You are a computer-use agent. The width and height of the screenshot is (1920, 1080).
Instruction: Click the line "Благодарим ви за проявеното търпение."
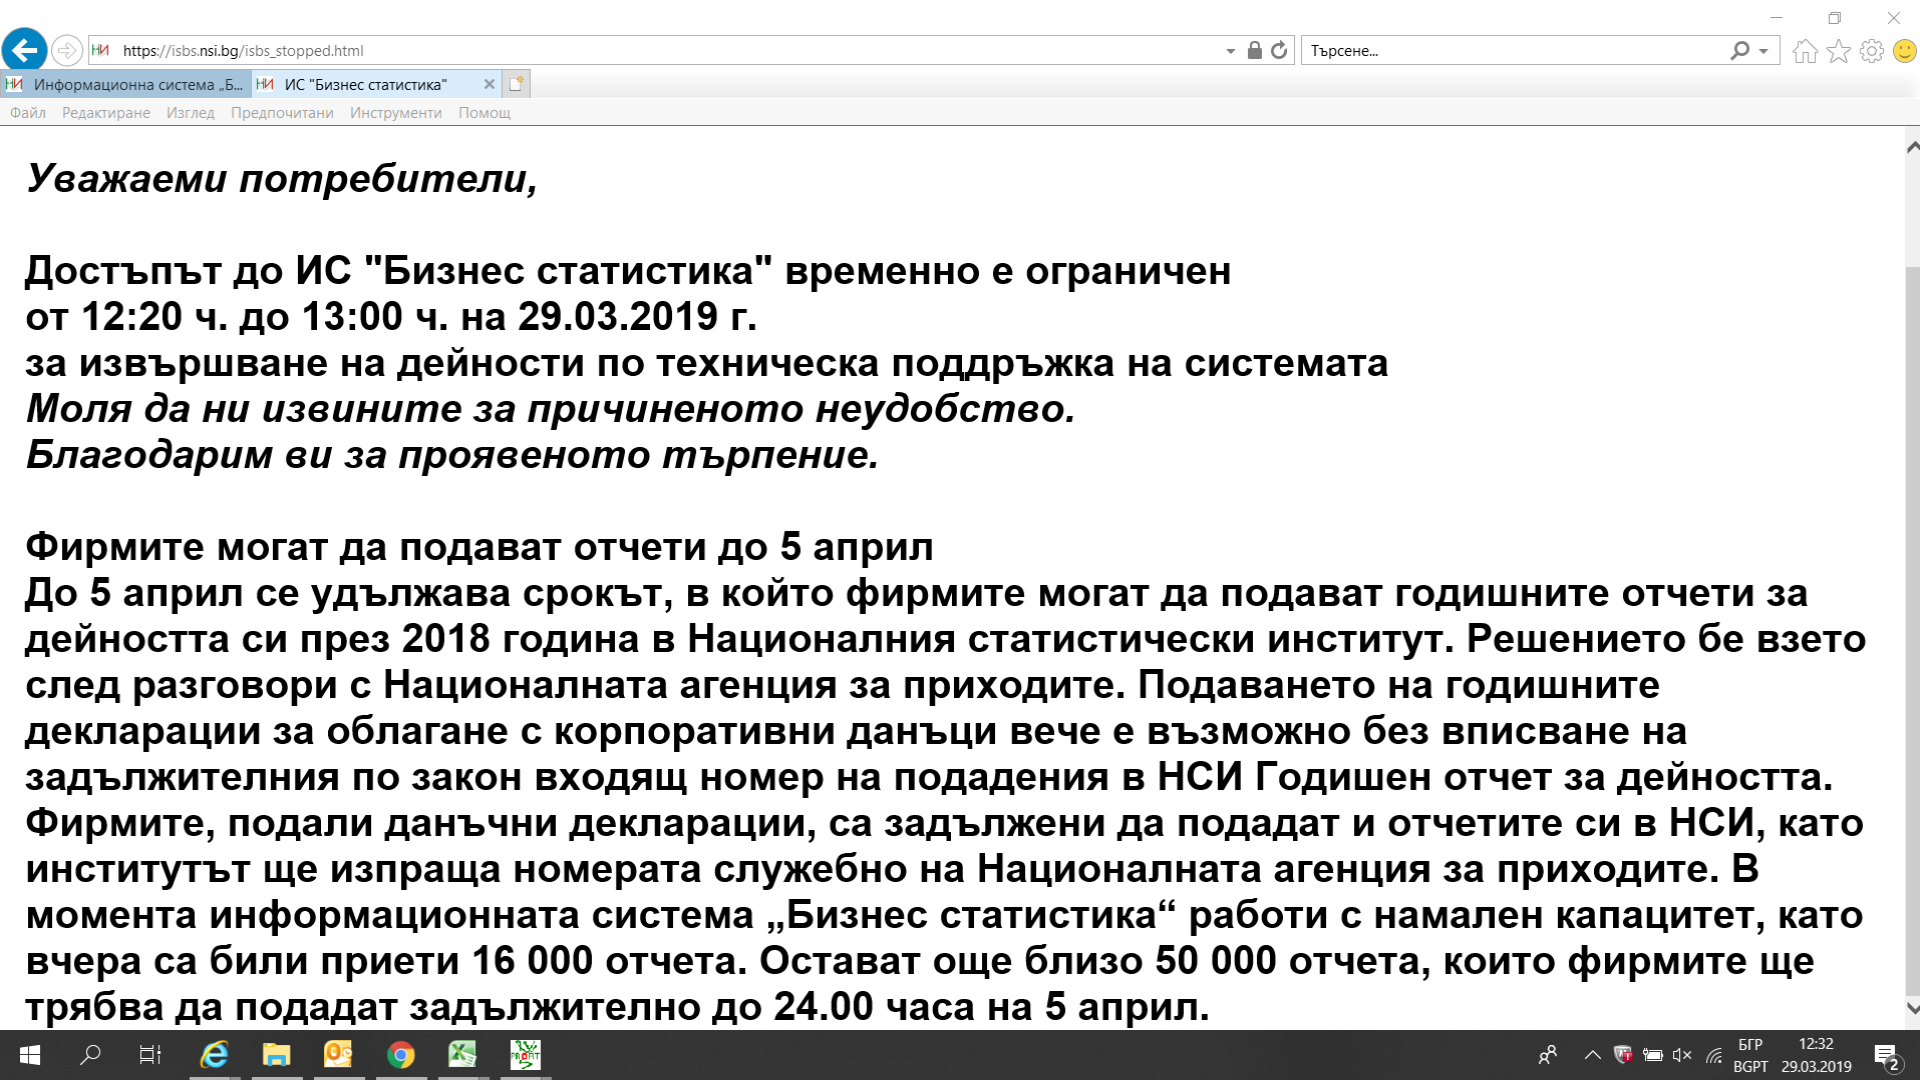(x=452, y=455)
